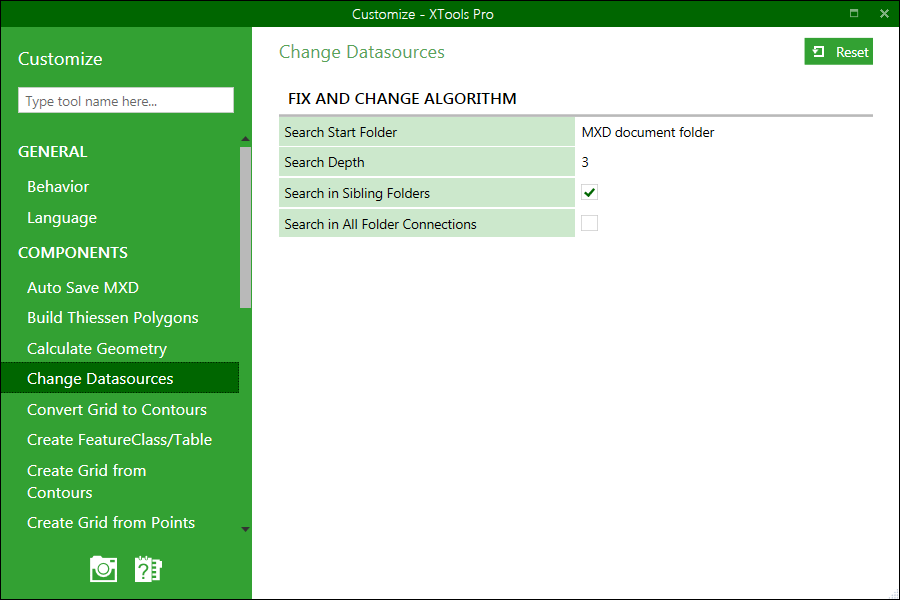Open help using the question mark notepad icon
The height and width of the screenshot is (600, 900).
(148, 568)
